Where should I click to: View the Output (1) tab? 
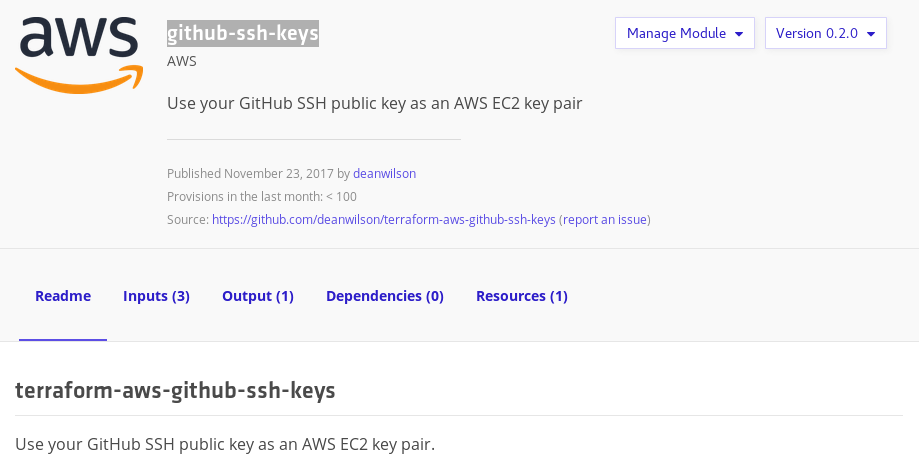click(x=258, y=296)
